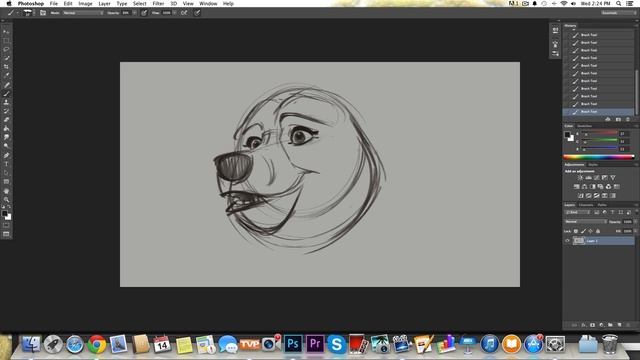Image resolution: width=640 pixels, height=360 pixels.
Task: Select the Pen tool
Action: tap(7, 156)
